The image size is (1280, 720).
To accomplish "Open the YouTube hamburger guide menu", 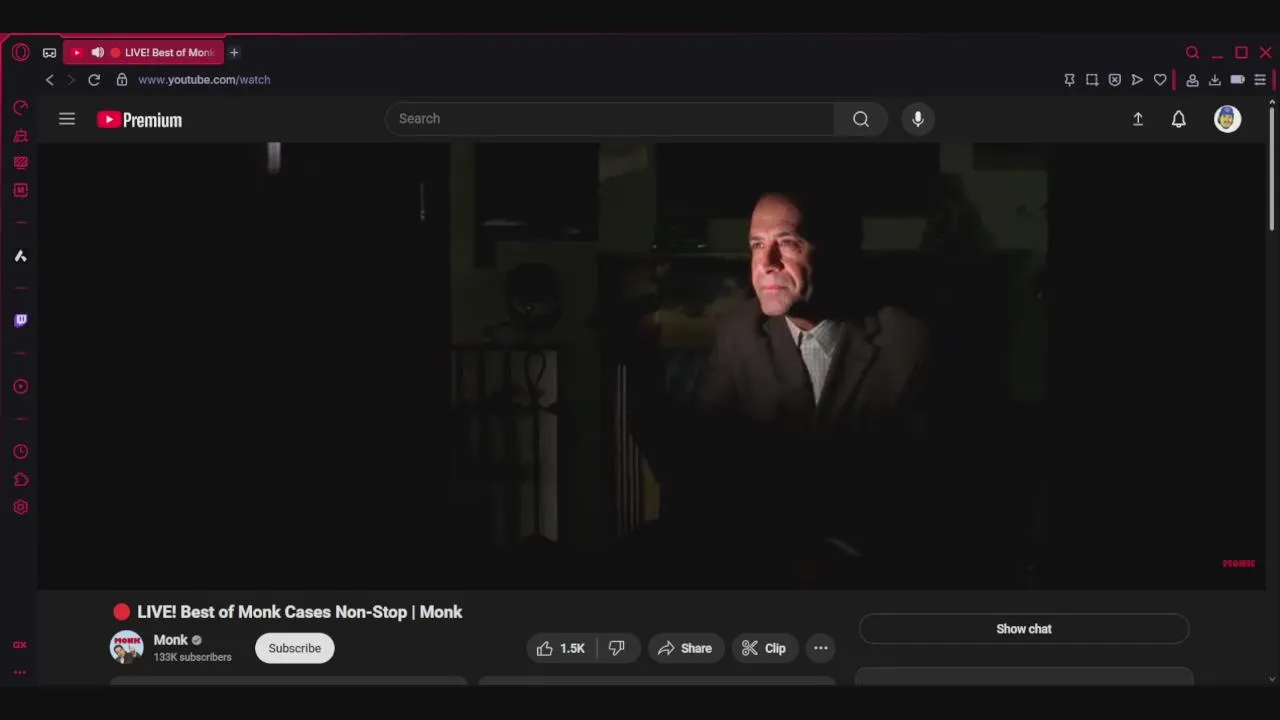I will tap(67, 119).
